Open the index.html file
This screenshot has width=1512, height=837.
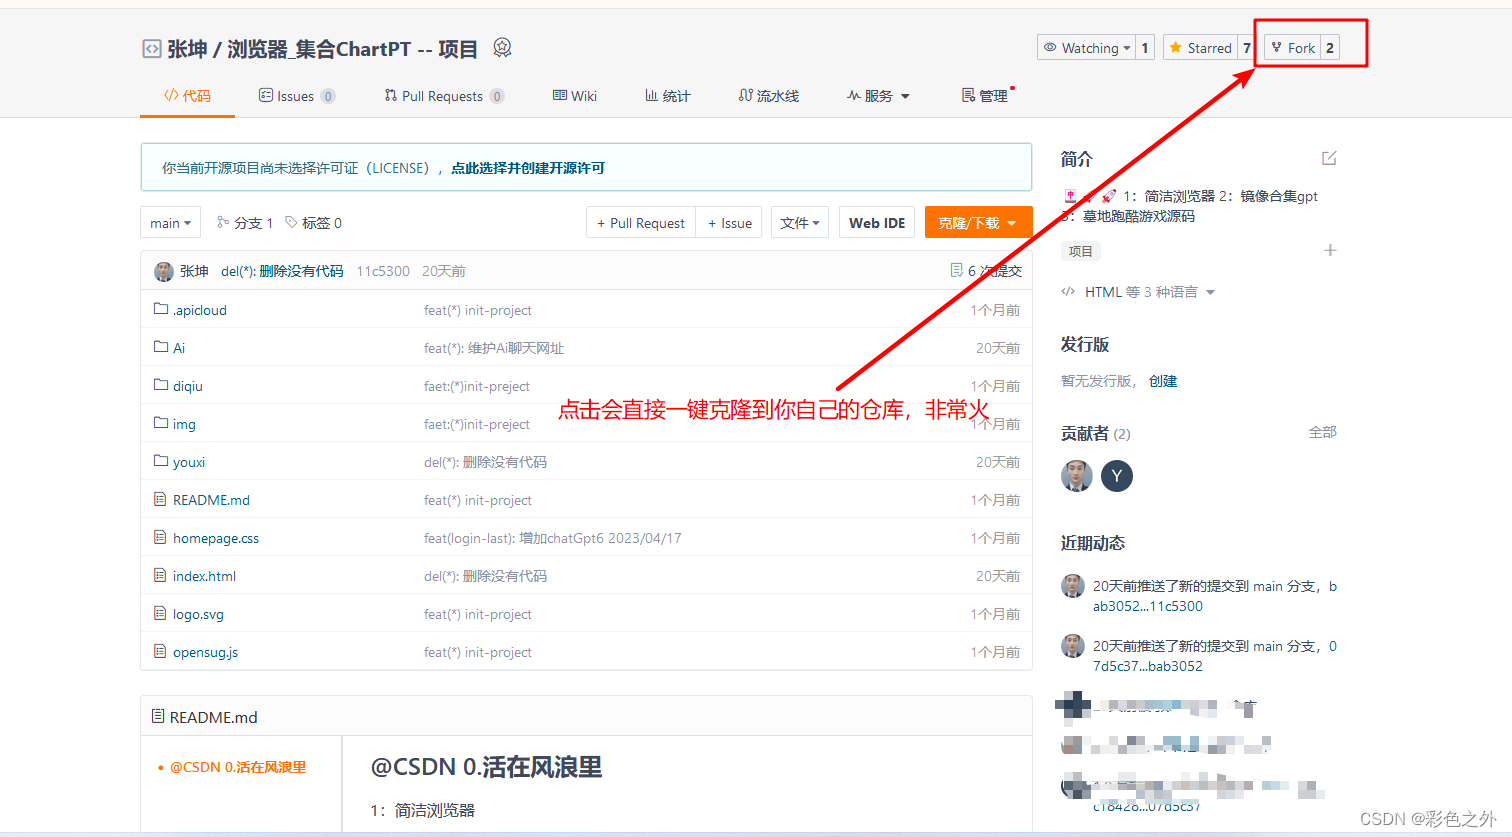pyautogui.click(x=204, y=576)
